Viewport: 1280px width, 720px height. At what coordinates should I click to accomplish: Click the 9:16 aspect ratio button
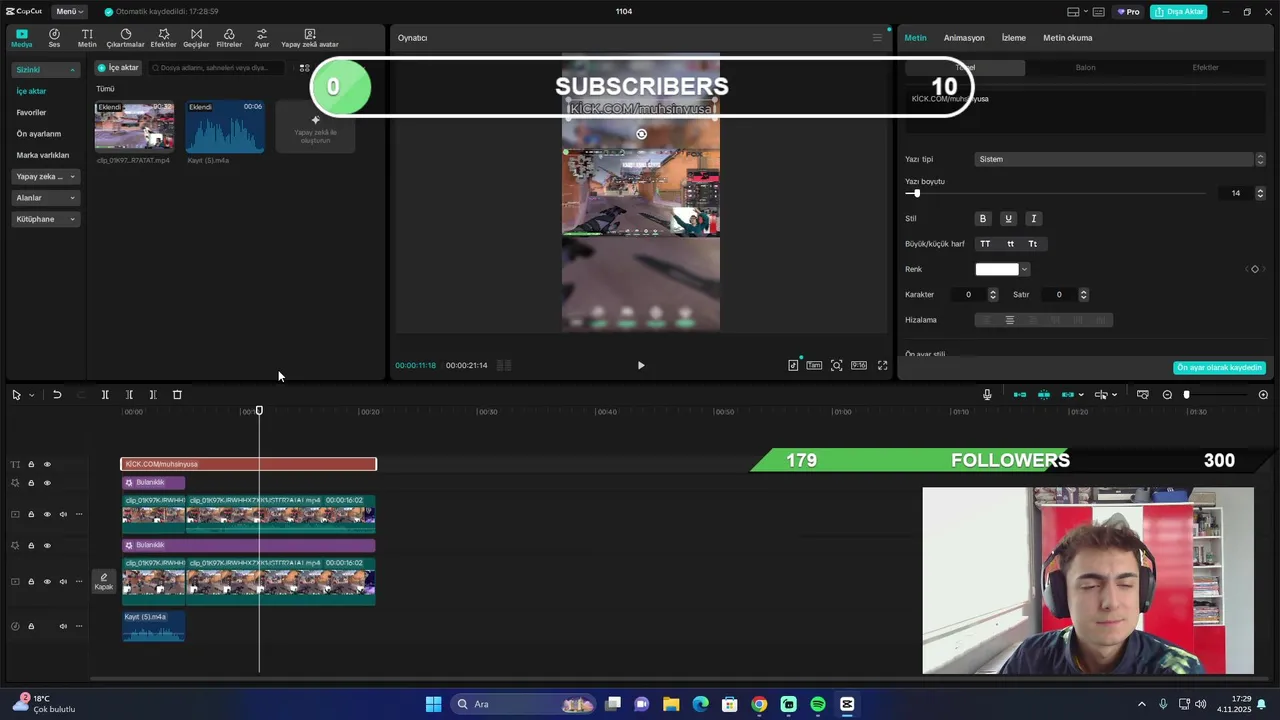click(858, 365)
